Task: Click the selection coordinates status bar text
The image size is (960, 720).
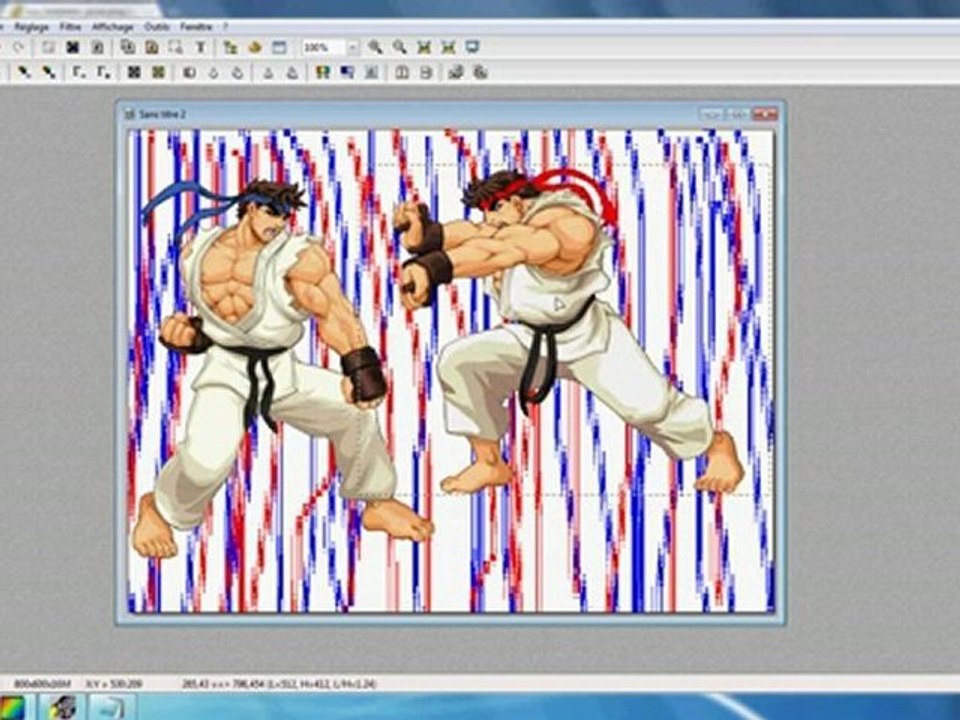Action: [279, 683]
